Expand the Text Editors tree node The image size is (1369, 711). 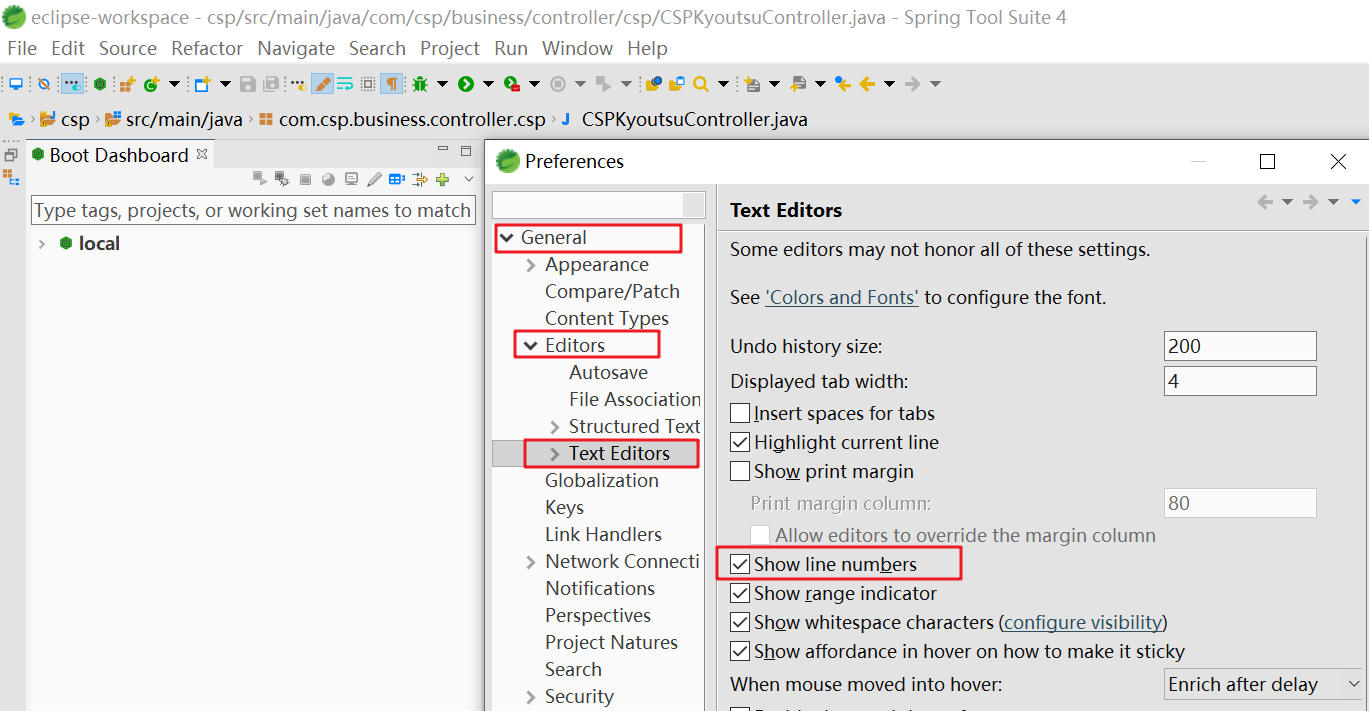555,454
